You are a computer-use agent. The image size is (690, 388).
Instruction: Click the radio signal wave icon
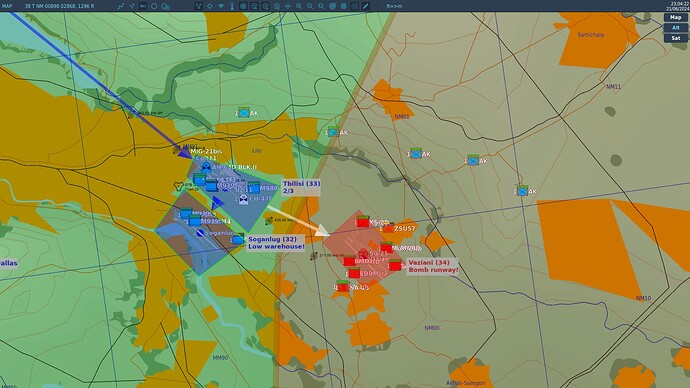tap(221, 6)
